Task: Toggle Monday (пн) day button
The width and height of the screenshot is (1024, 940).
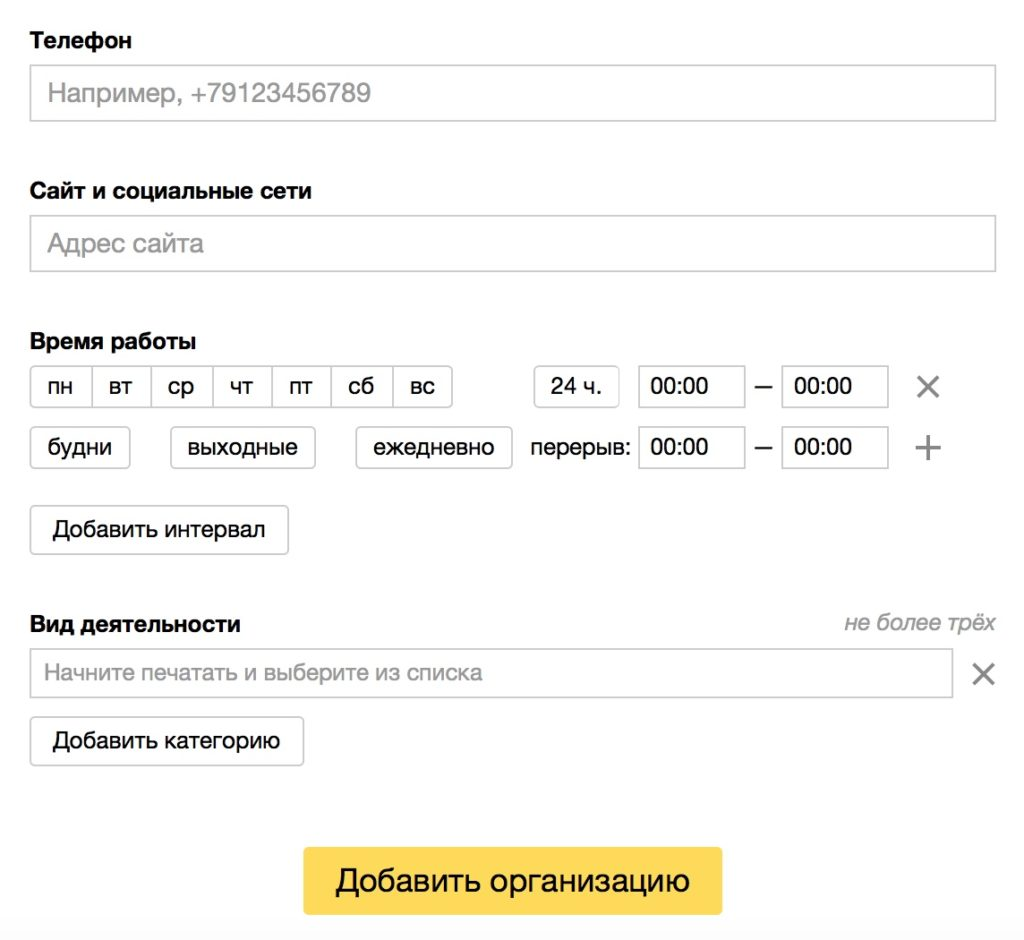Action: 61,387
